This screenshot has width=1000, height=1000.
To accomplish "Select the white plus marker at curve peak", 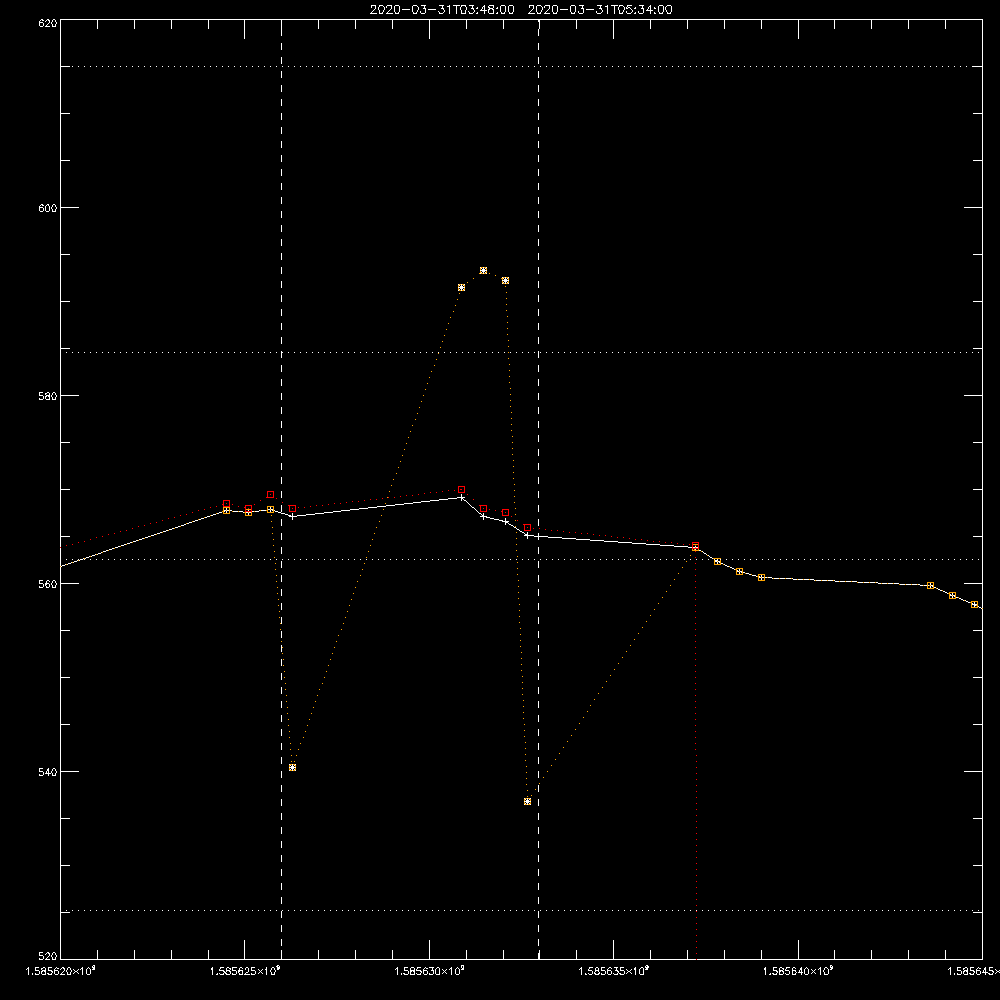I will 462,497.
